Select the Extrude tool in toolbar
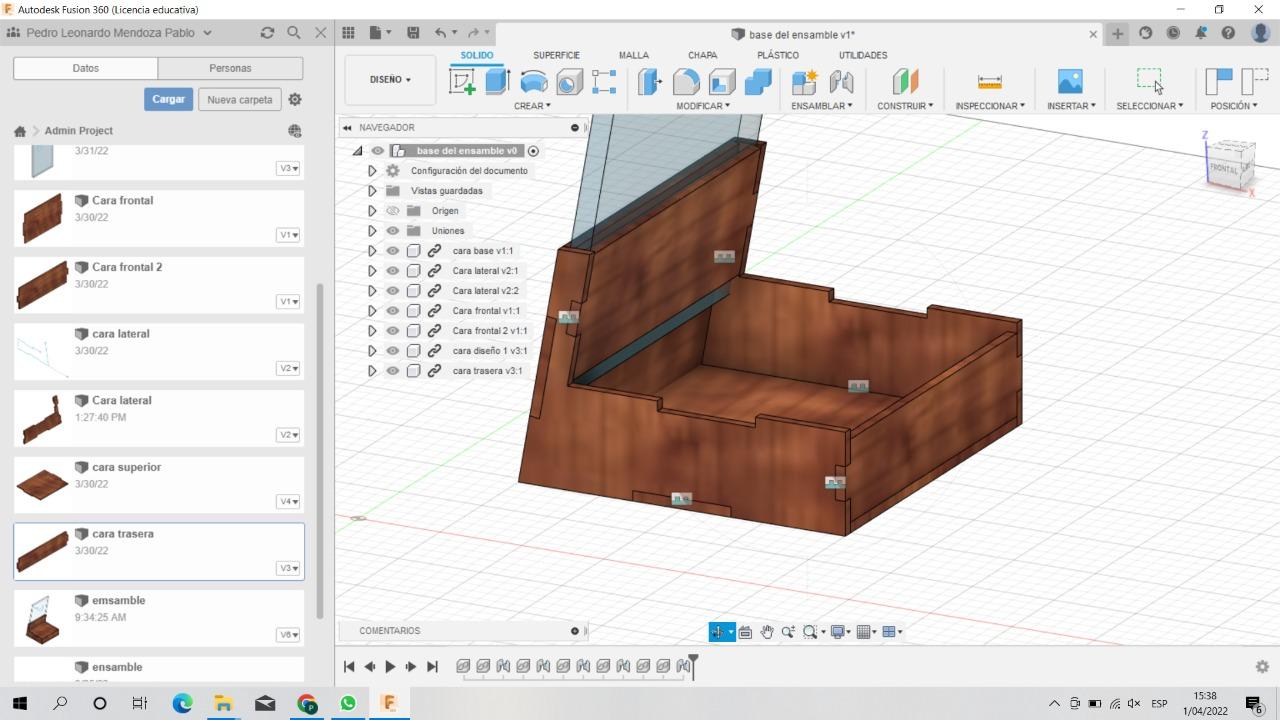 497,82
